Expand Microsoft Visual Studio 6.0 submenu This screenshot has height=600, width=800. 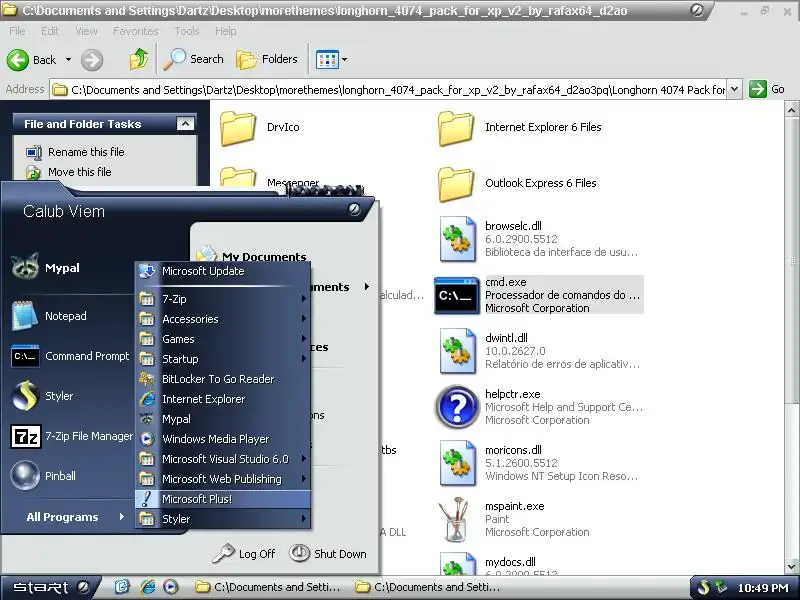pyautogui.click(x=222, y=459)
